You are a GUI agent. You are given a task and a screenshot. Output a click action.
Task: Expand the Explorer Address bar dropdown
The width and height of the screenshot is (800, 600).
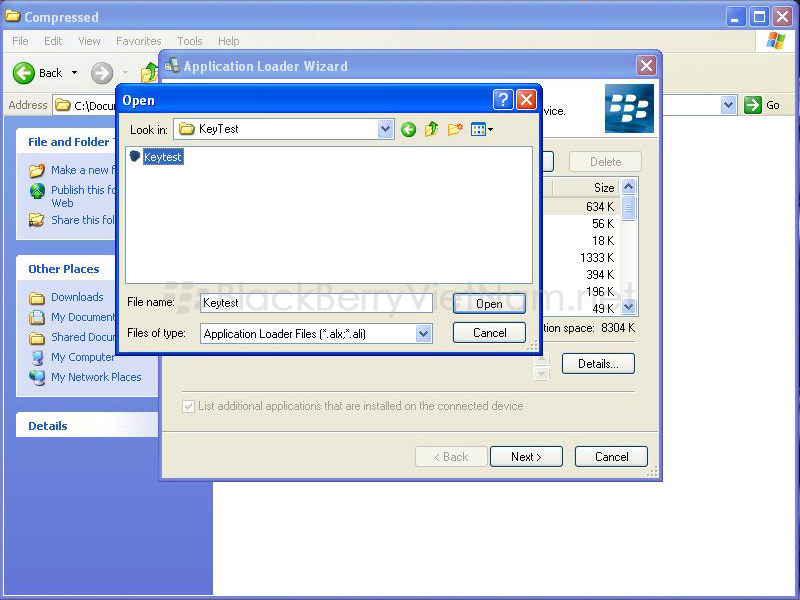point(729,105)
